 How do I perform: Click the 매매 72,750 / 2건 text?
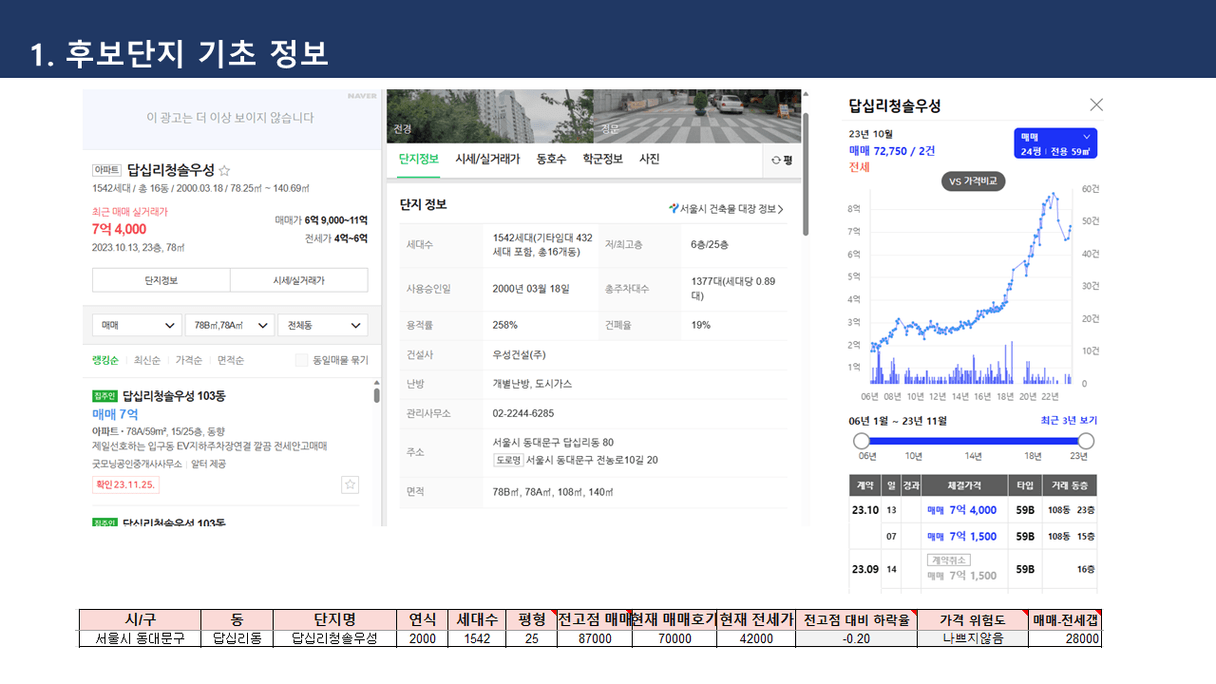click(892, 150)
